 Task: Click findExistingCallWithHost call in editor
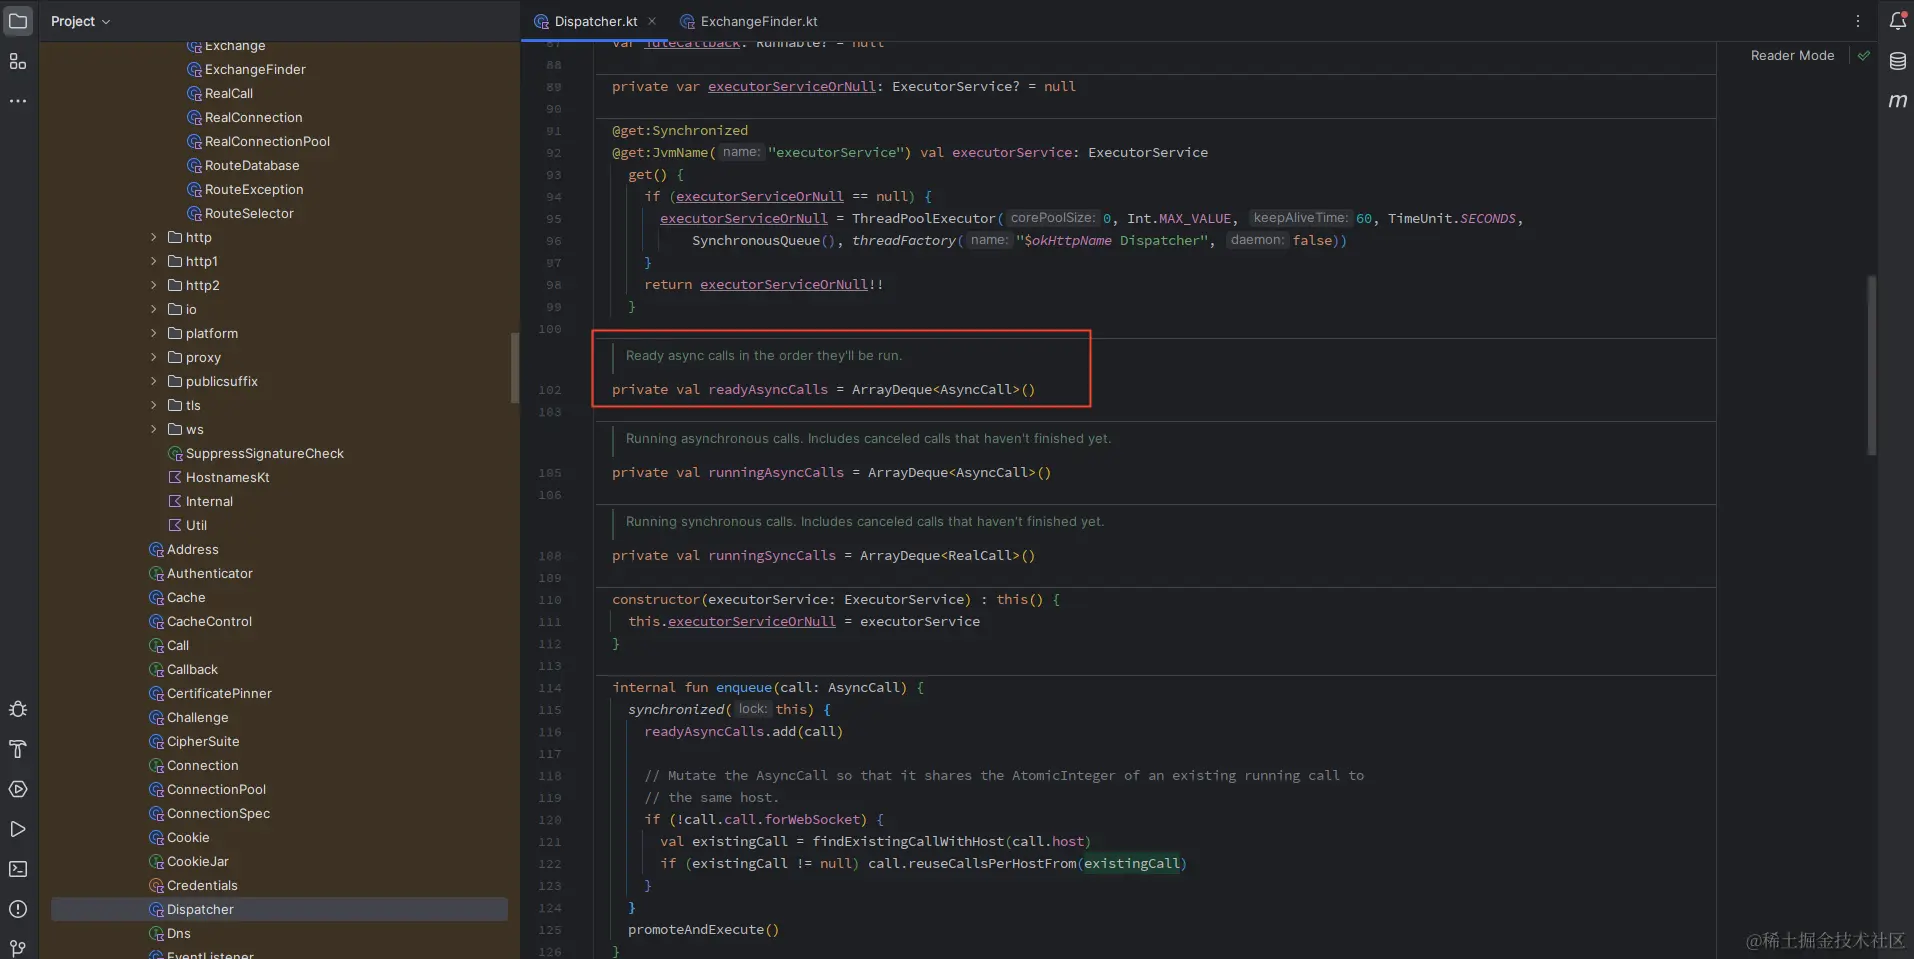[908, 842]
